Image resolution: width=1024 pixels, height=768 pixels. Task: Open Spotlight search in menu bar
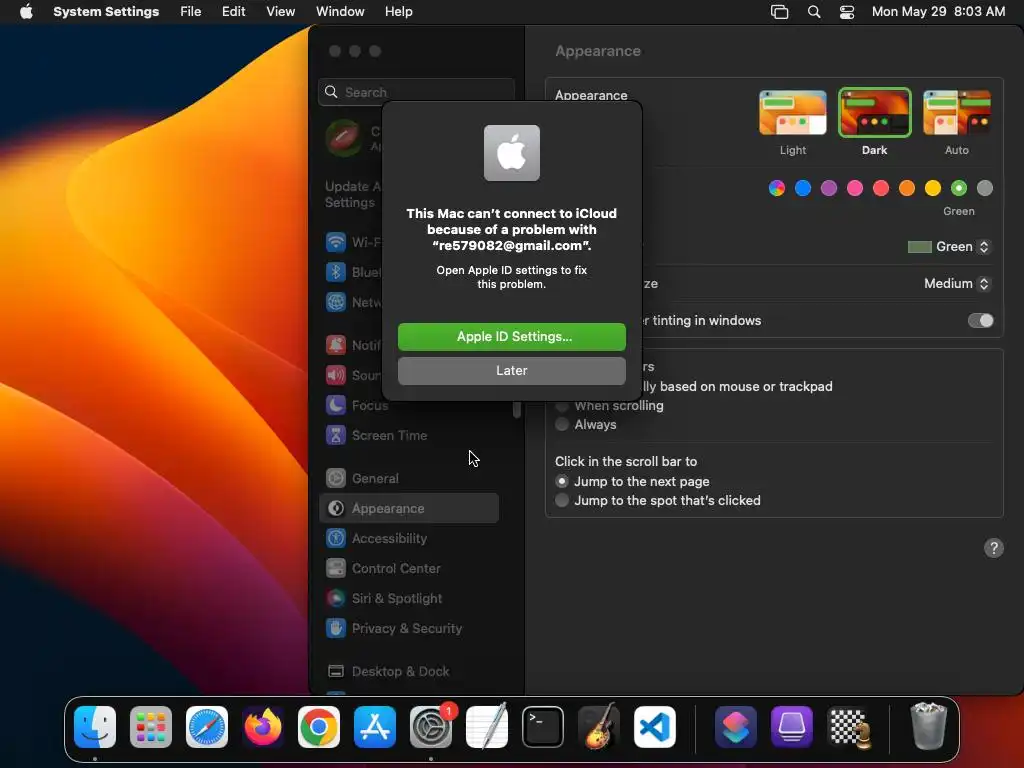point(814,12)
